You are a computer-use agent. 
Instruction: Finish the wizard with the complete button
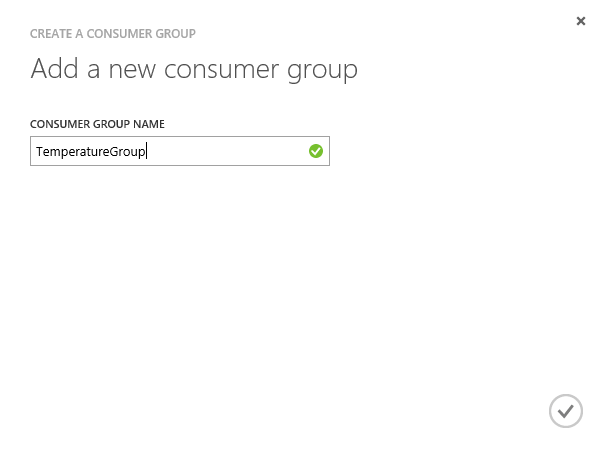pyautogui.click(x=566, y=411)
